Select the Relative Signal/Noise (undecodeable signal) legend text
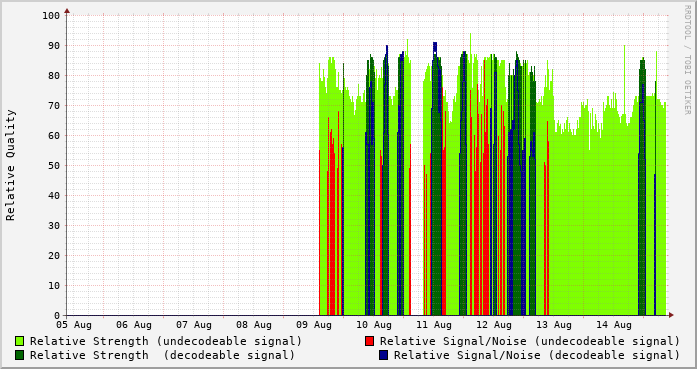Screen dimensions: 697x369 pyautogui.click(x=530, y=341)
